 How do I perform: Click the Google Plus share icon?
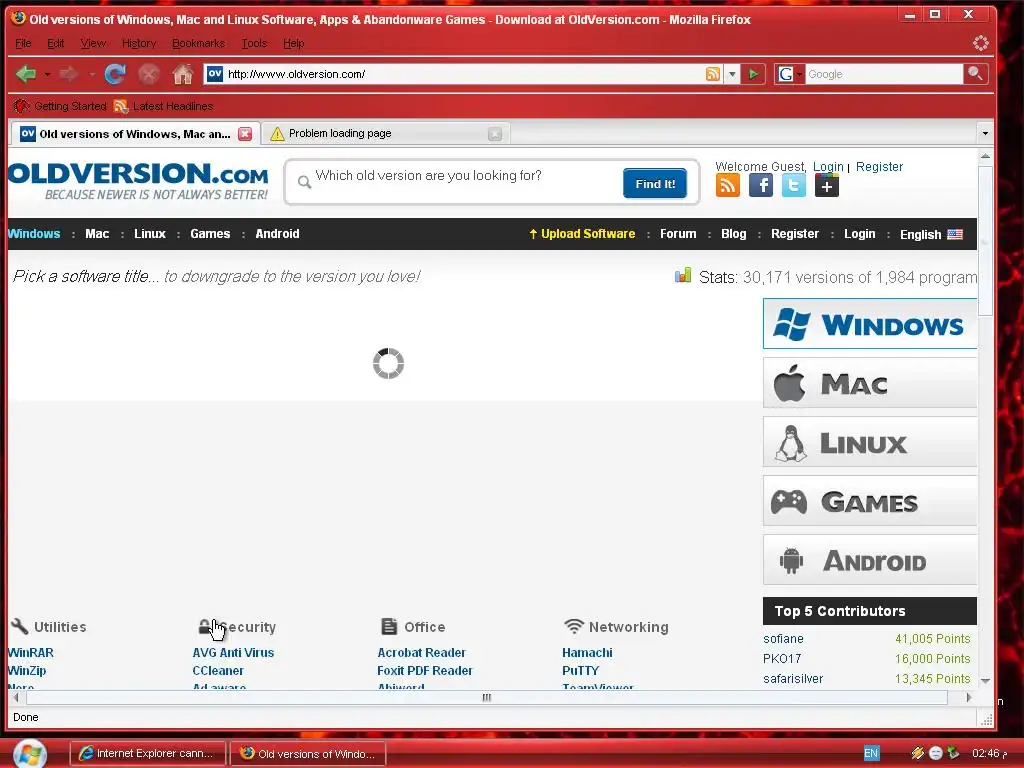pyautogui.click(x=826, y=185)
